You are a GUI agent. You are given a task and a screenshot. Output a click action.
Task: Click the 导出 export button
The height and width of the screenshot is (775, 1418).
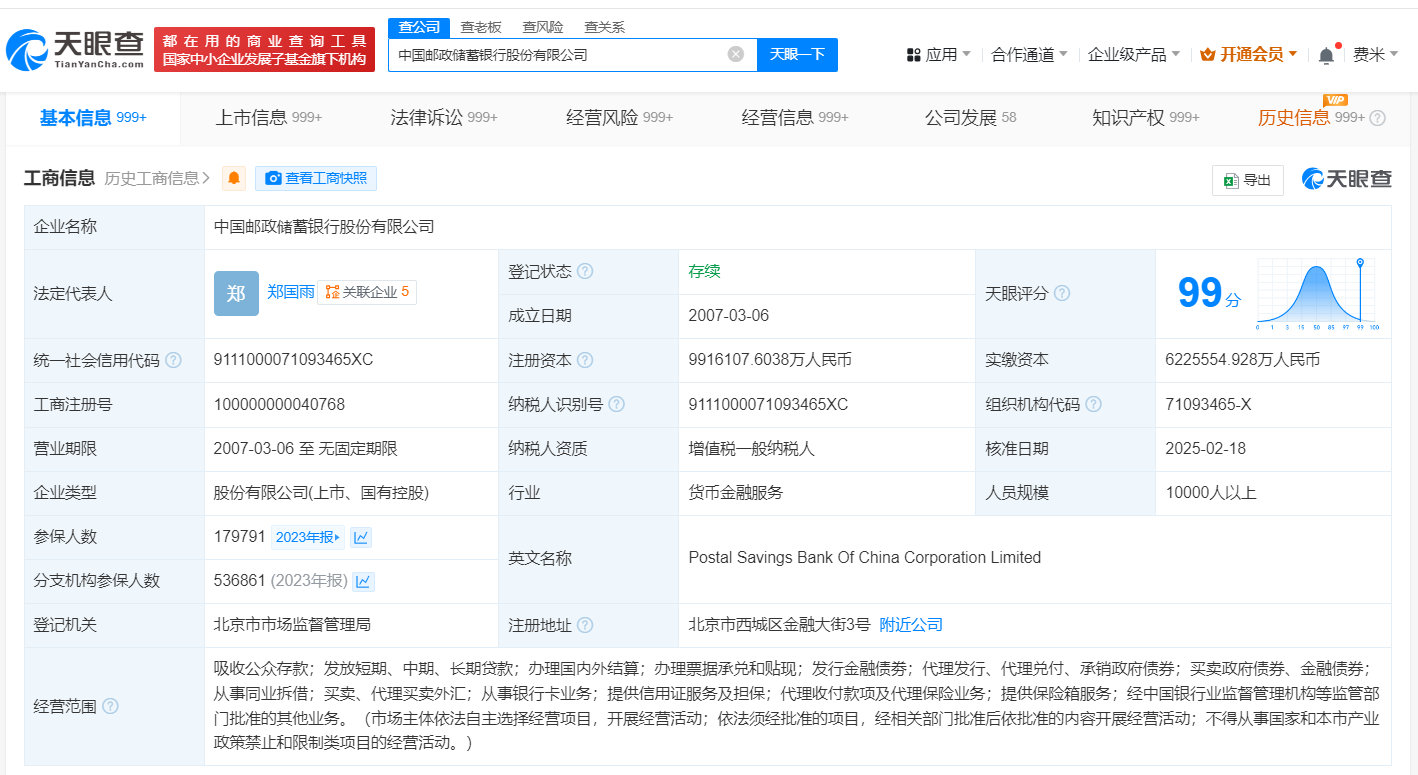tap(1248, 180)
